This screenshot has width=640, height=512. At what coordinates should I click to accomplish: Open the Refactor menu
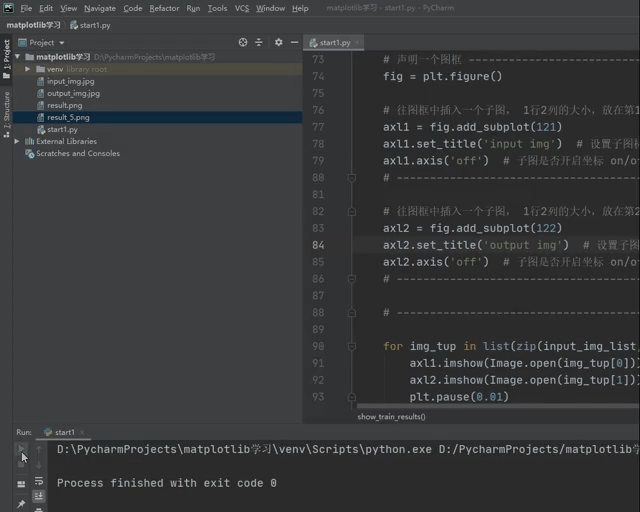pos(164,8)
